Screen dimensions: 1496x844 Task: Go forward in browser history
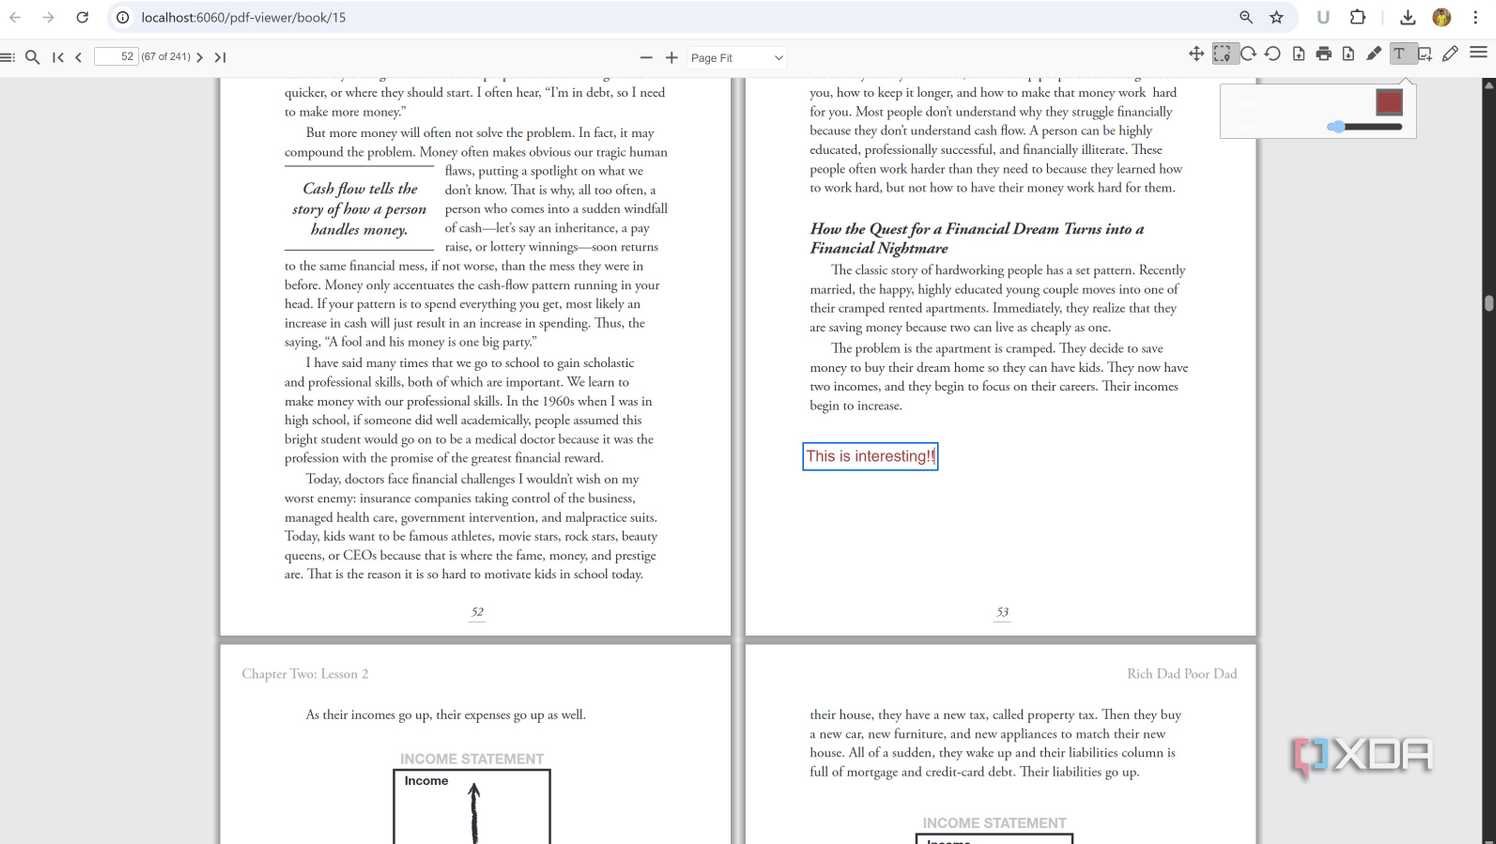tap(48, 17)
